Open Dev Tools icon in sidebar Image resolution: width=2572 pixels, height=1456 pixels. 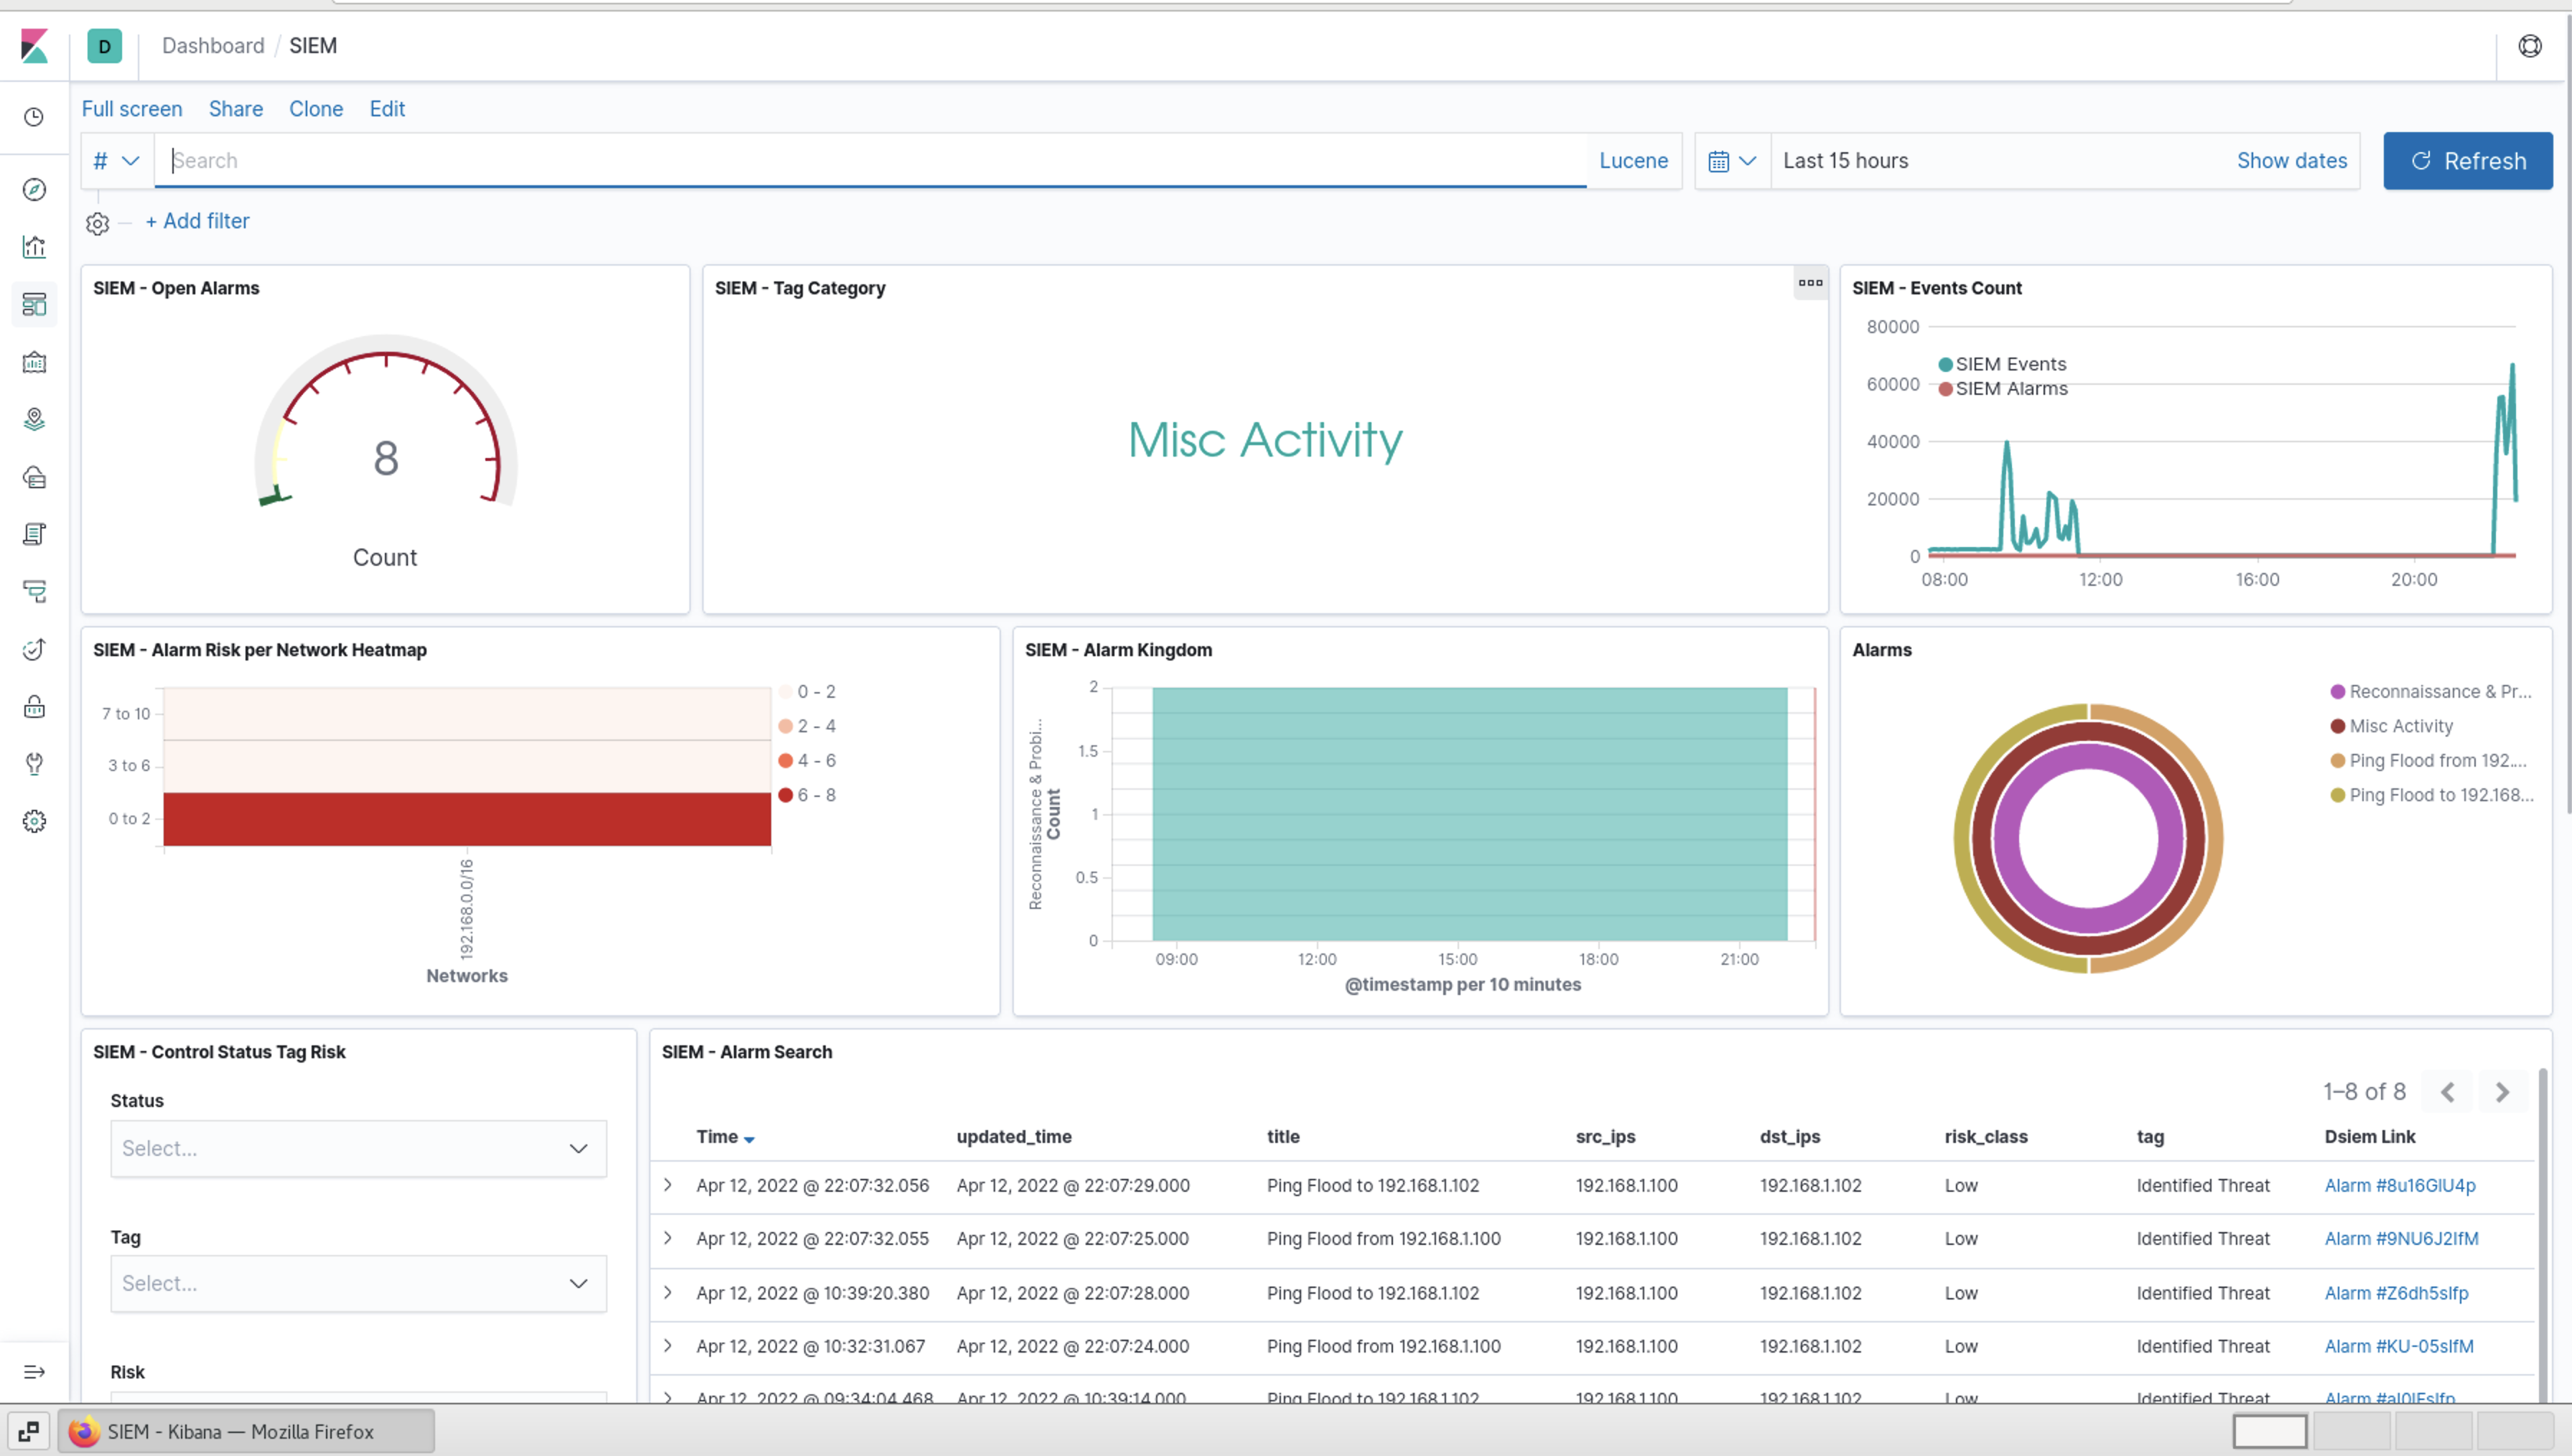click(34, 764)
